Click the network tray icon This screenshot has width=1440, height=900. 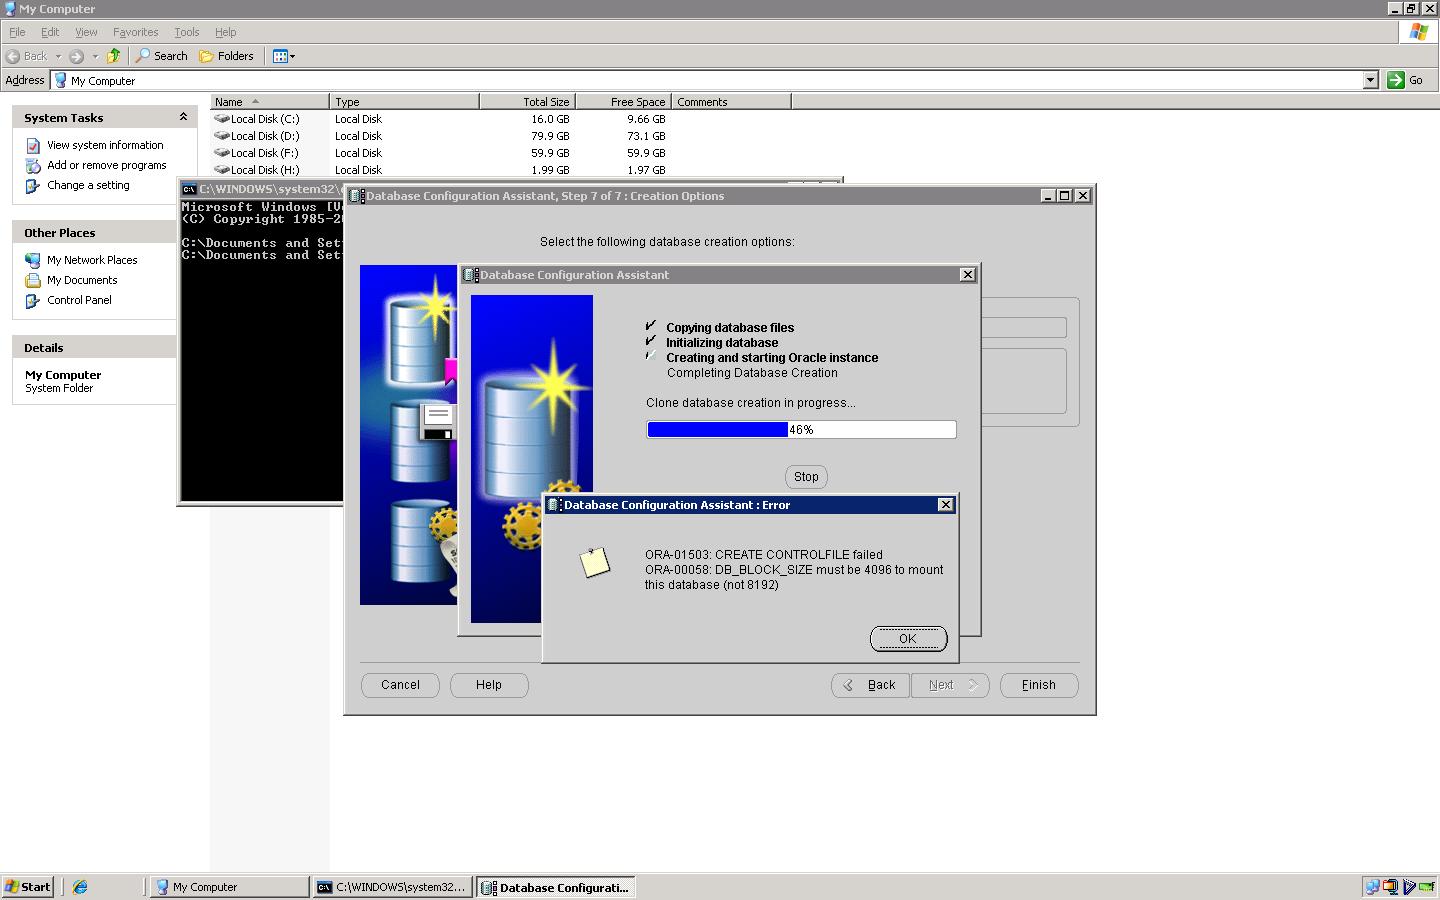pyautogui.click(x=1372, y=887)
